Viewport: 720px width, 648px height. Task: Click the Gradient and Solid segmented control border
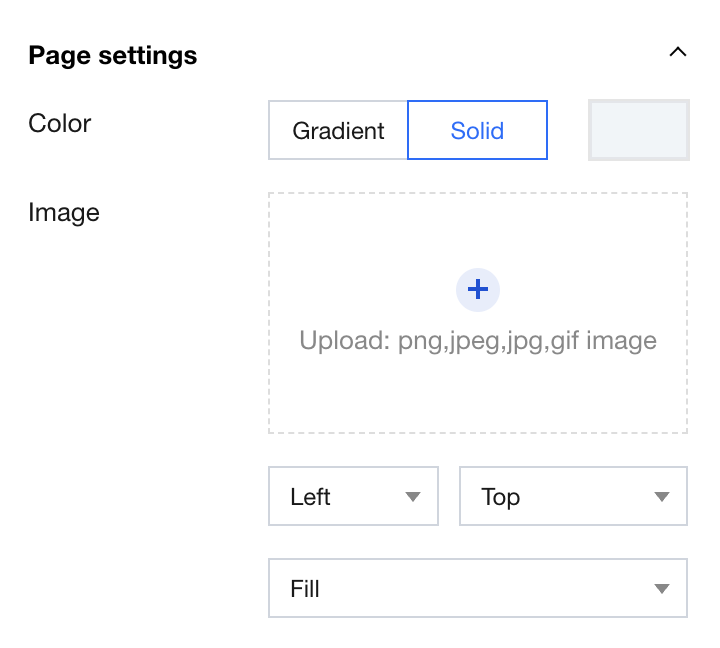pos(338,102)
